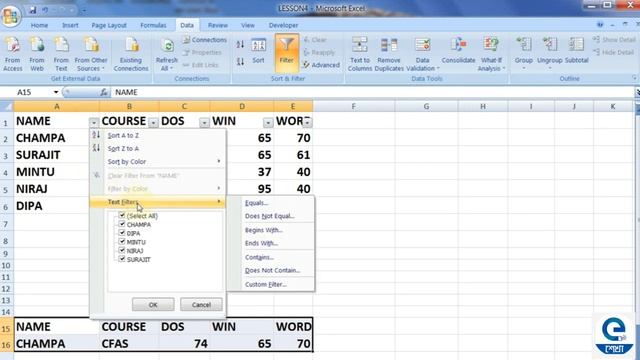Open From Other Sources menu
Image resolution: width=640 pixels, height=360 pixels.
[91, 54]
